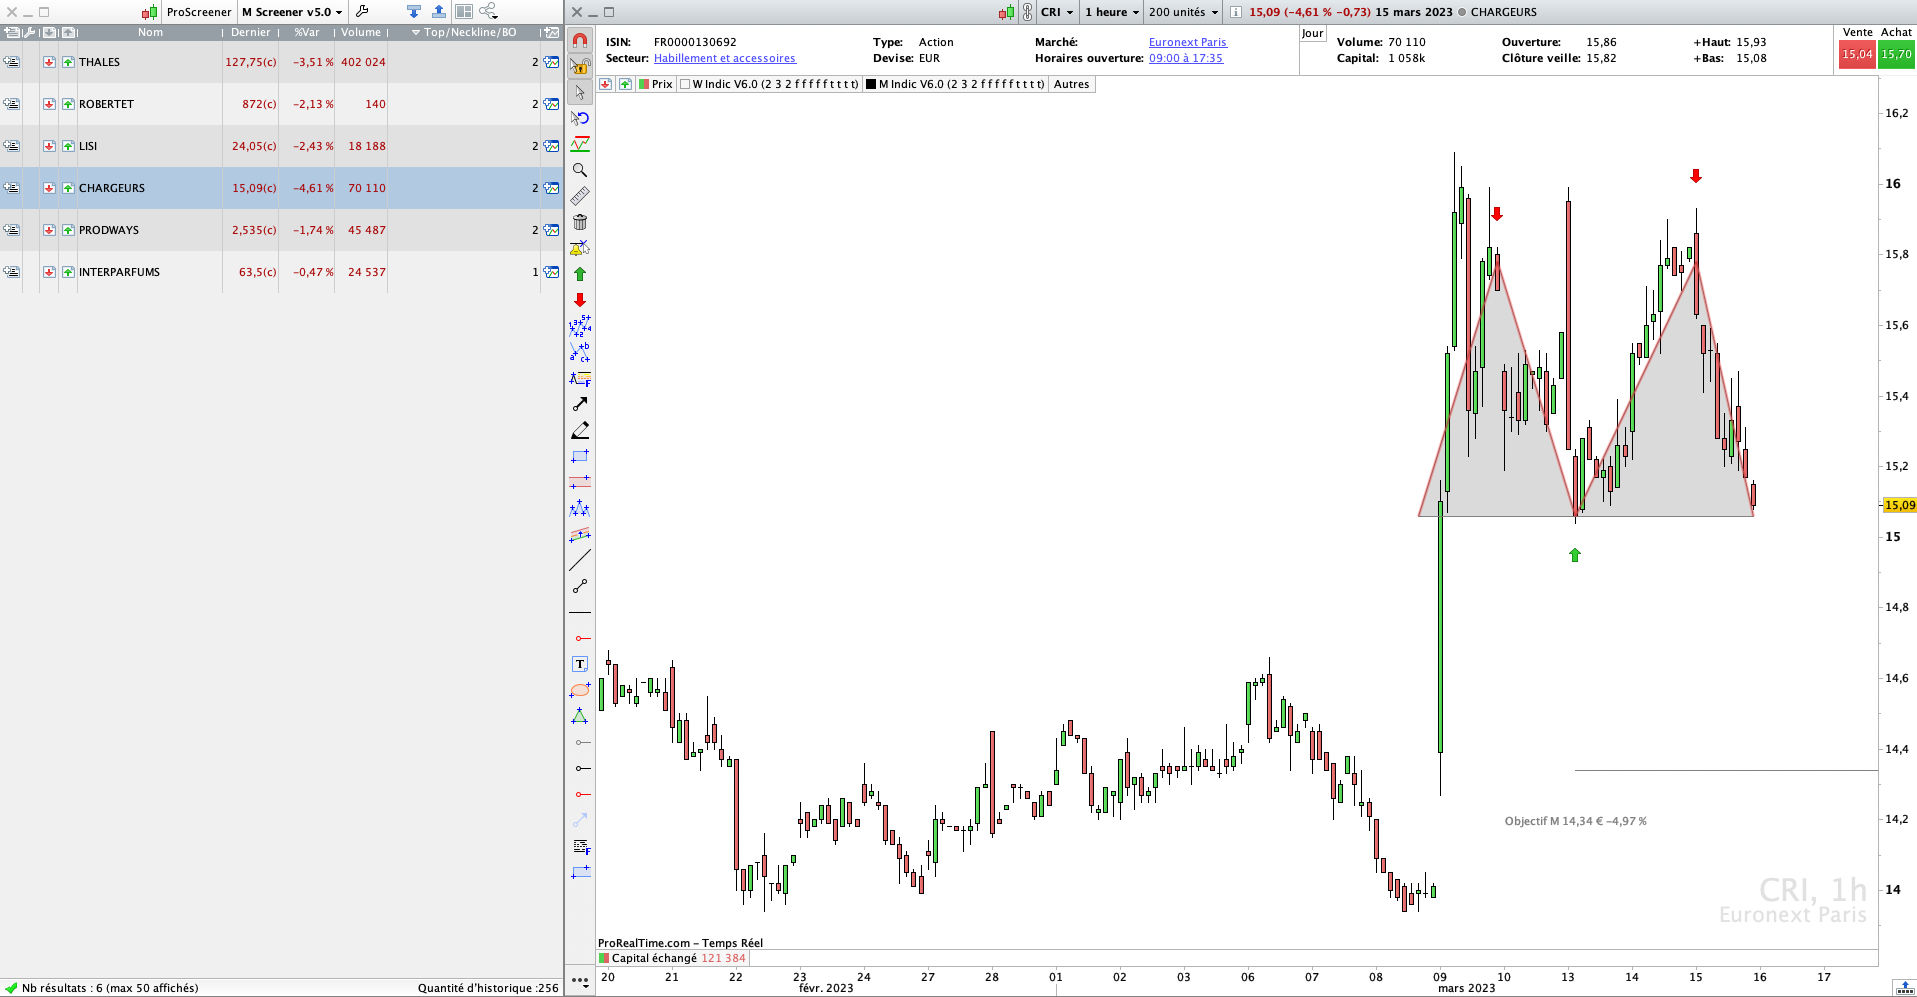Click the window layout icon
Image resolution: width=1917 pixels, height=997 pixels.
(464, 11)
